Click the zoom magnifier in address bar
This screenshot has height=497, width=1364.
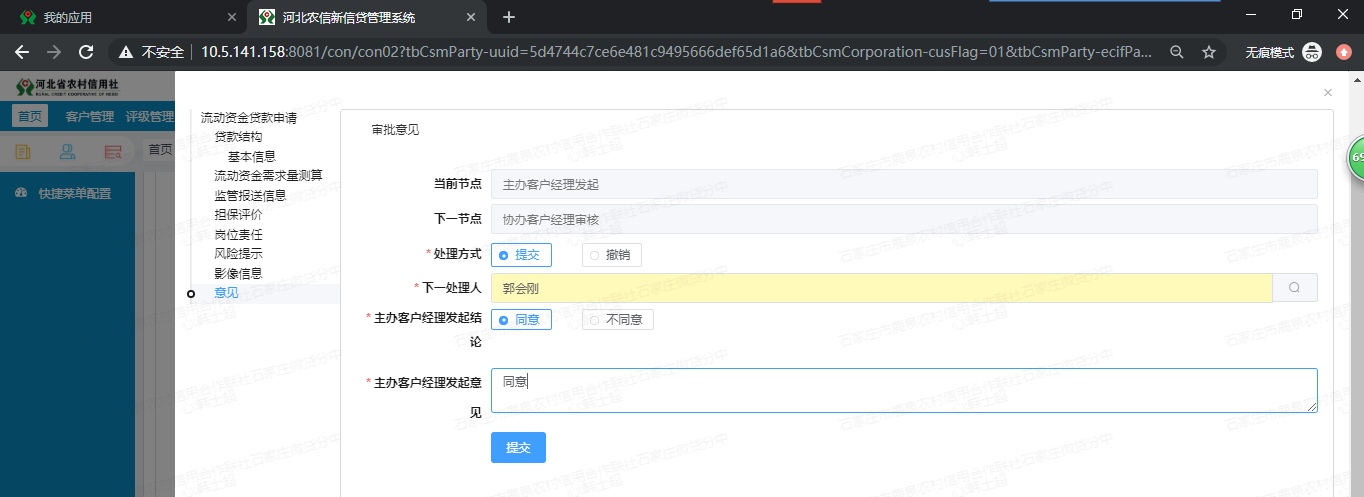coord(1177,52)
